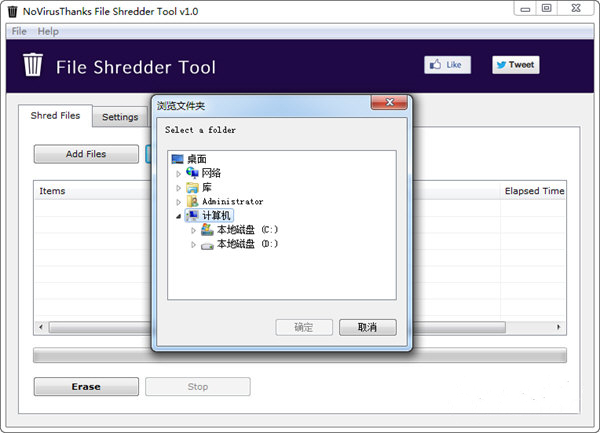
Task: Select local disk C: drive icon
Action: pos(207,229)
